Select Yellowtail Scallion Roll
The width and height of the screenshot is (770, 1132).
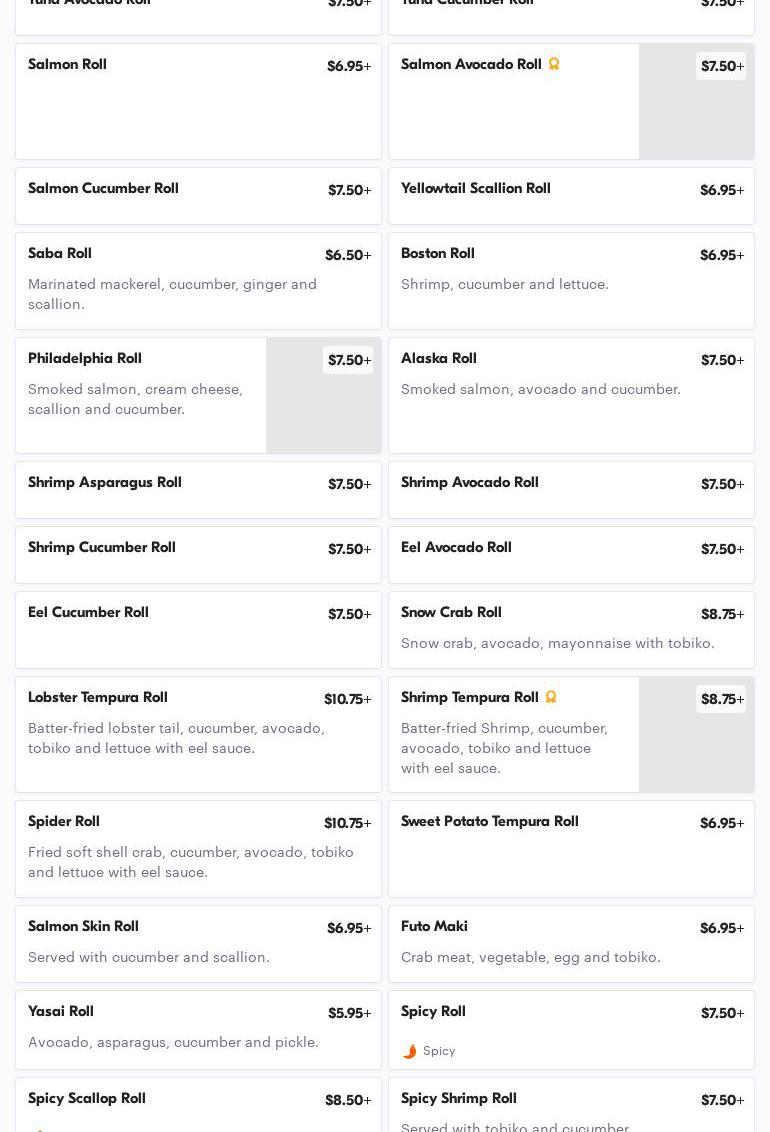(x=476, y=189)
